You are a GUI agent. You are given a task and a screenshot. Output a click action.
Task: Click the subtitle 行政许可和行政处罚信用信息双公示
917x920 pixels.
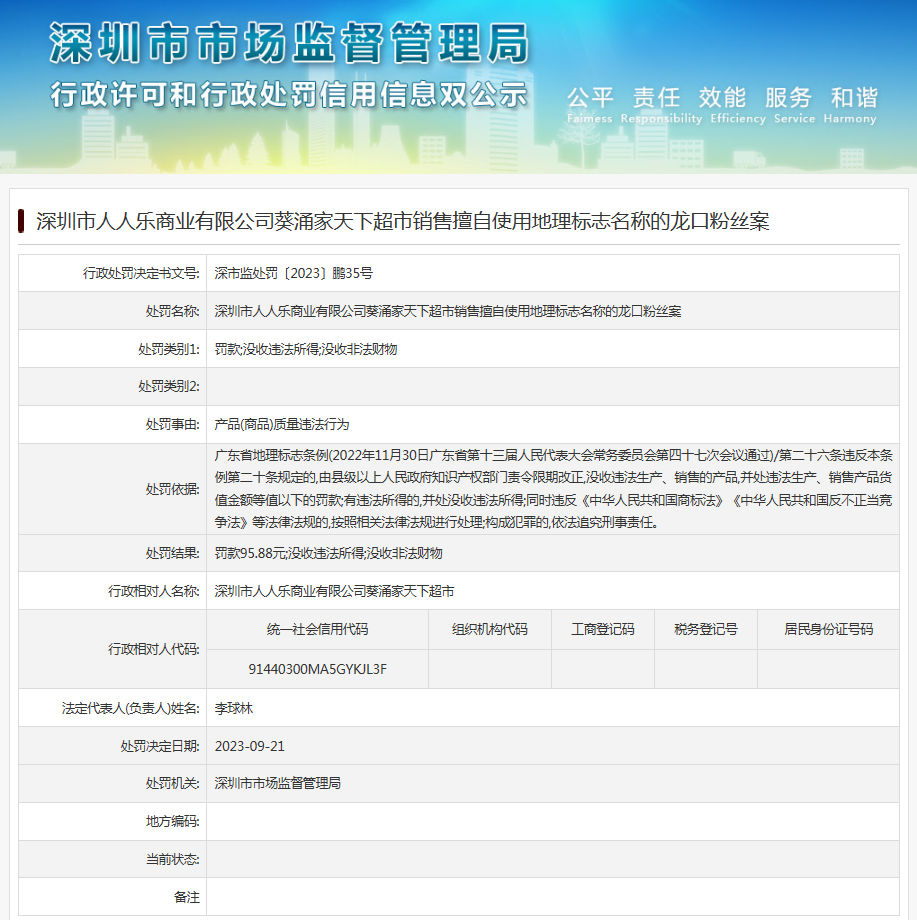(x=288, y=95)
